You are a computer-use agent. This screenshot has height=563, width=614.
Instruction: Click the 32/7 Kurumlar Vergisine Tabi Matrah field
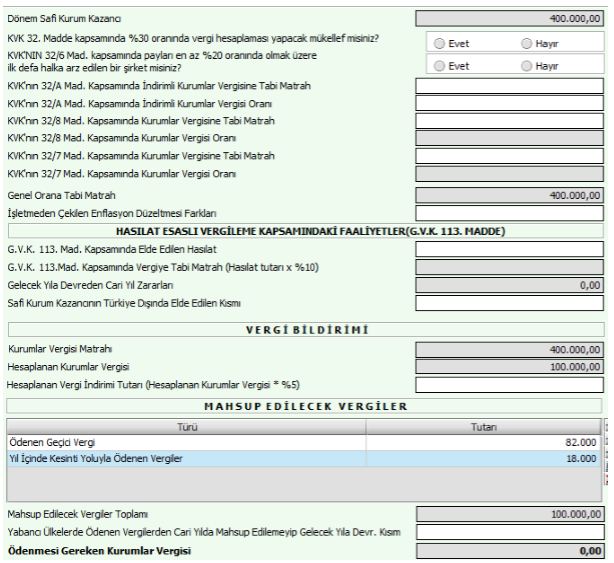click(x=509, y=156)
